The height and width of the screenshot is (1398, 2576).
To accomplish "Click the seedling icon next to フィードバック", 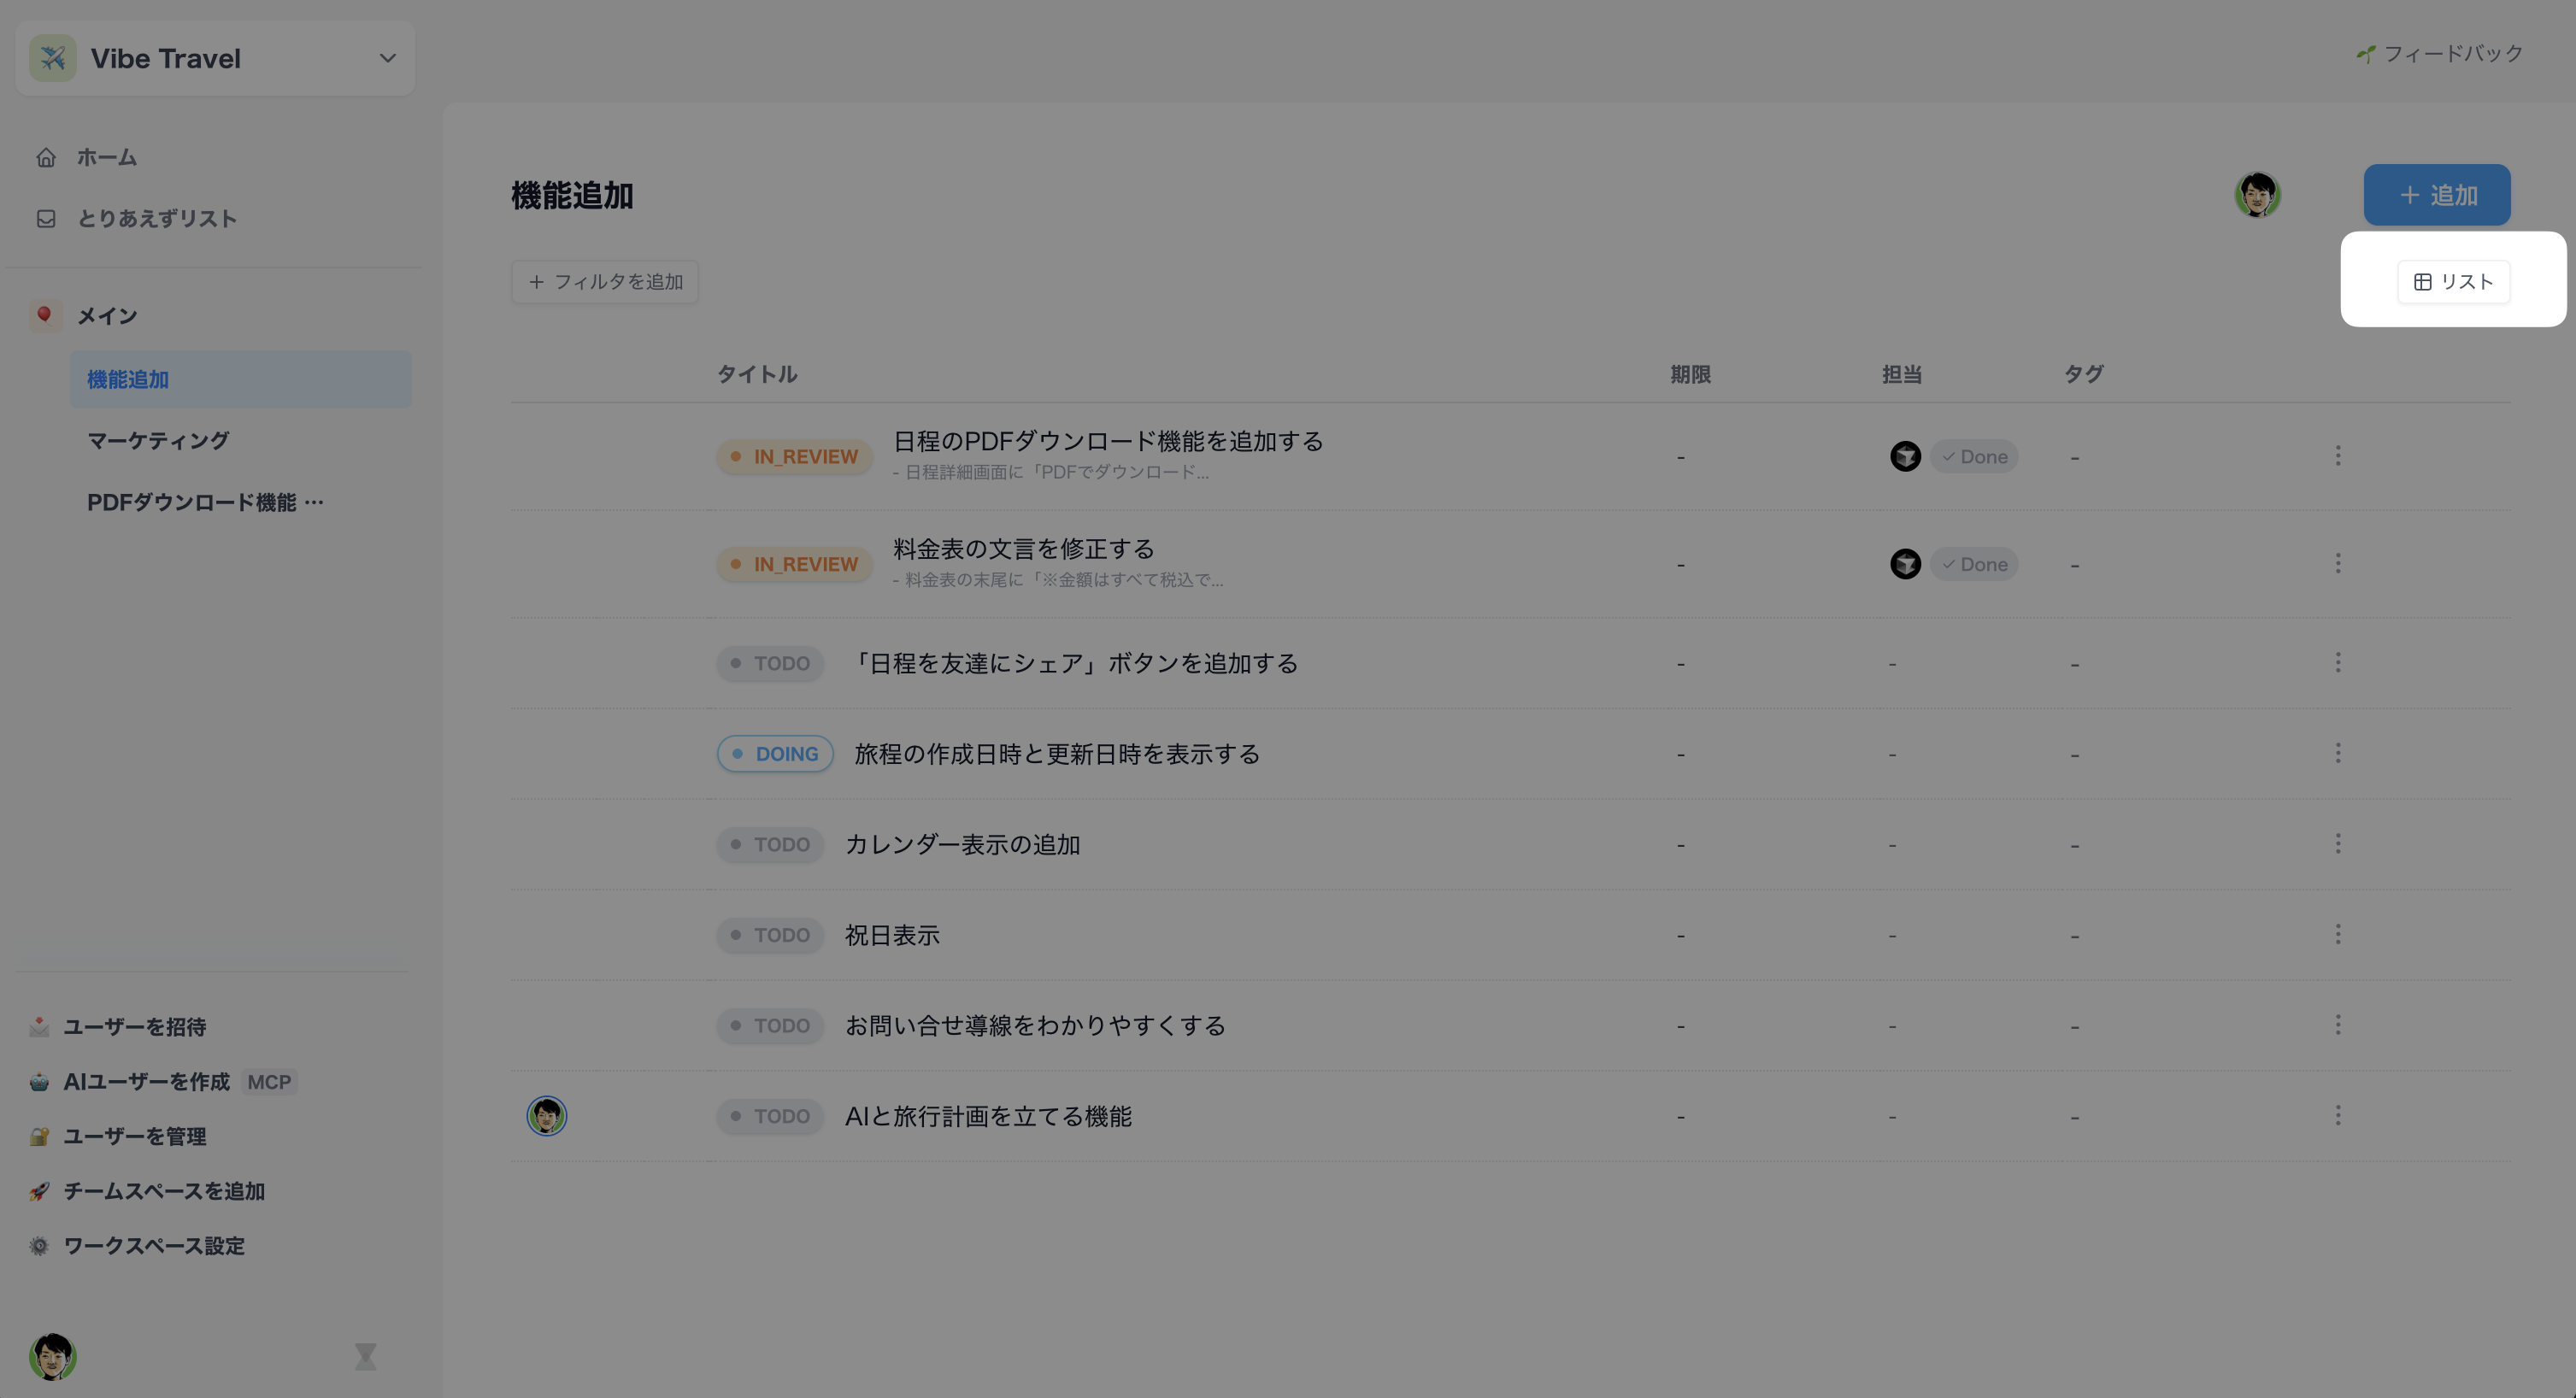I will 2364,53.
